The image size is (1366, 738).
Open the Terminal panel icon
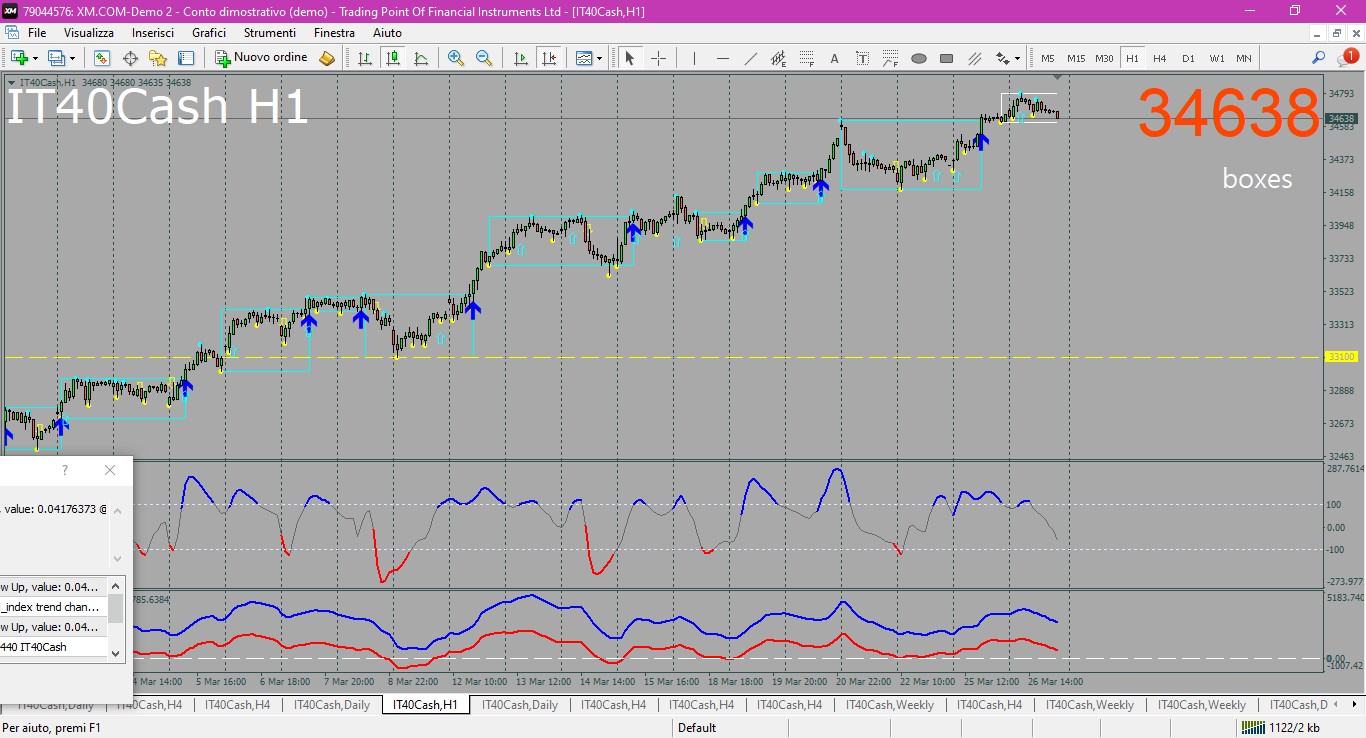tap(186, 58)
